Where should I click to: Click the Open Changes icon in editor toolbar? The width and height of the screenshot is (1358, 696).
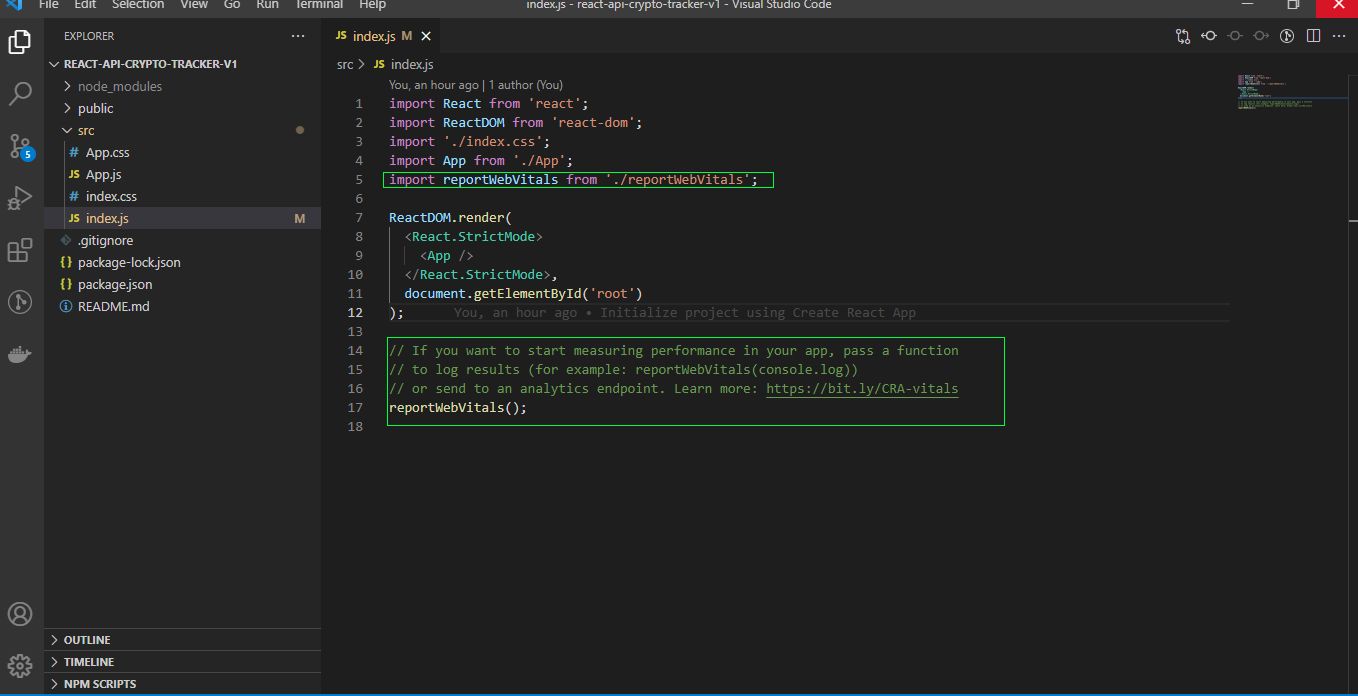pyautogui.click(x=1183, y=36)
